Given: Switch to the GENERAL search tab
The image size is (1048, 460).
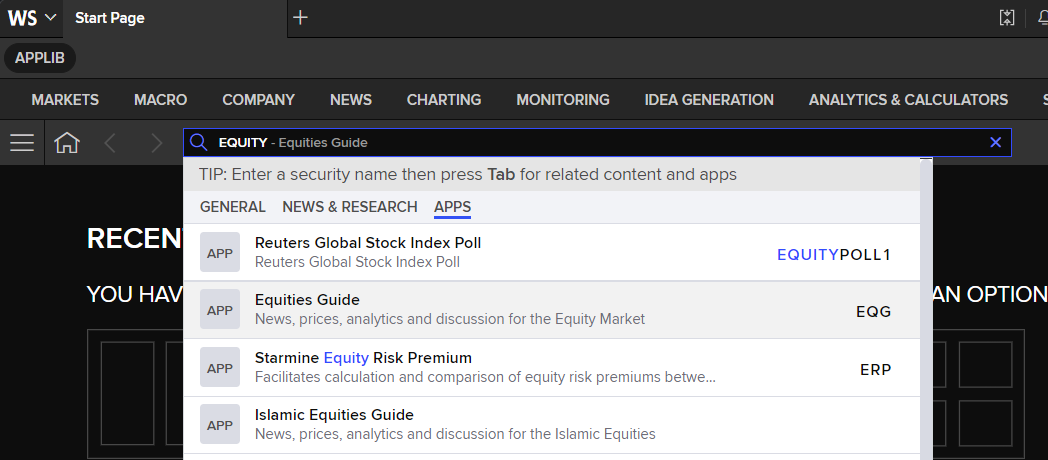Looking at the screenshot, I should click(x=233, y=207).
